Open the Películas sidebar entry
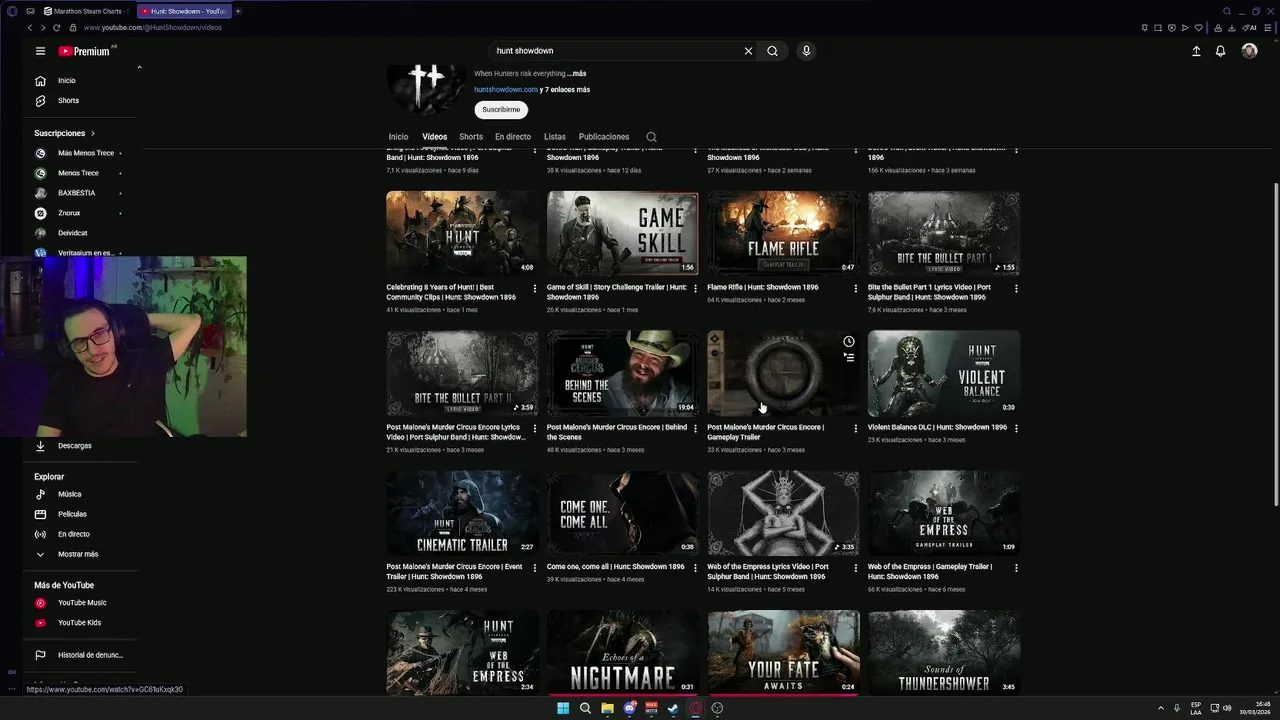The width and height of the screenshot is (1280, 720). click(x=72, y=514)
